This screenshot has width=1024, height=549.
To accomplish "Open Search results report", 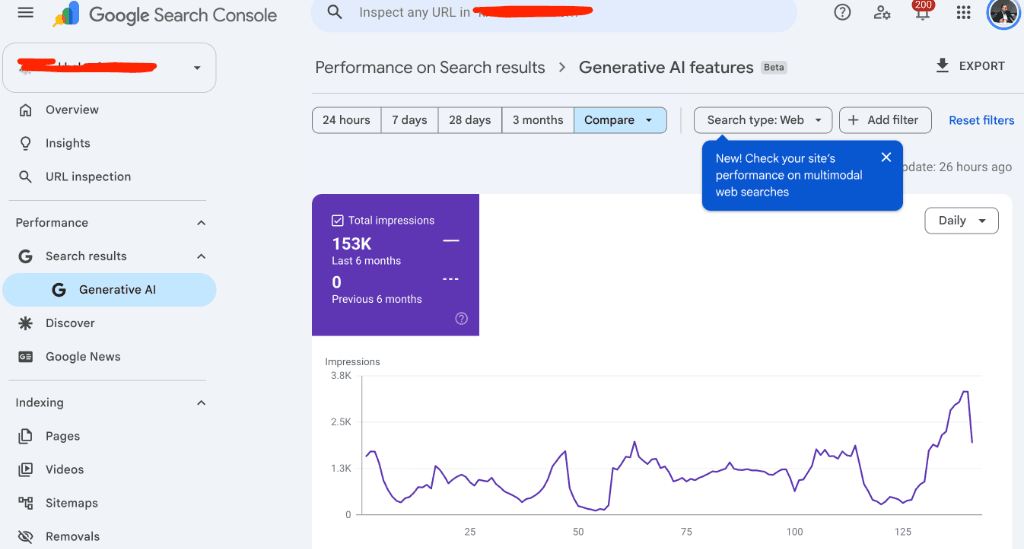I will pyautogui.click(x=86, y=256).
